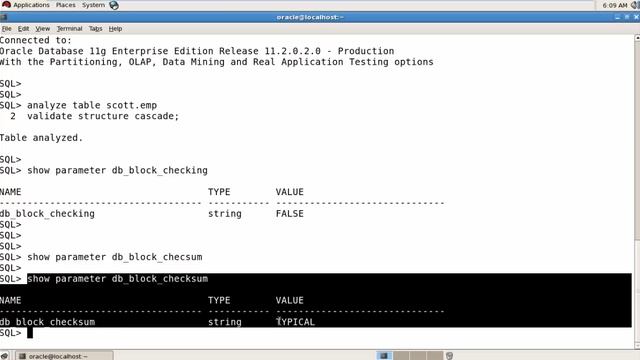The width and height of the screenshot is (640, 360).
Task: Click the TYPICAL value of db_block_checksum
Action: [296, 322]
